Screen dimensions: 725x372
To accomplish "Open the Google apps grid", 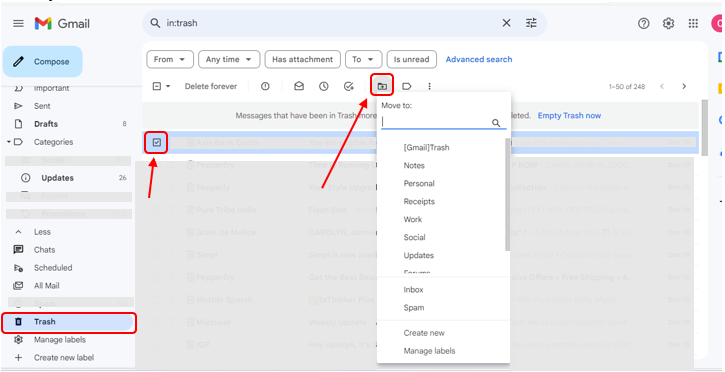I will tap(693, 23).
